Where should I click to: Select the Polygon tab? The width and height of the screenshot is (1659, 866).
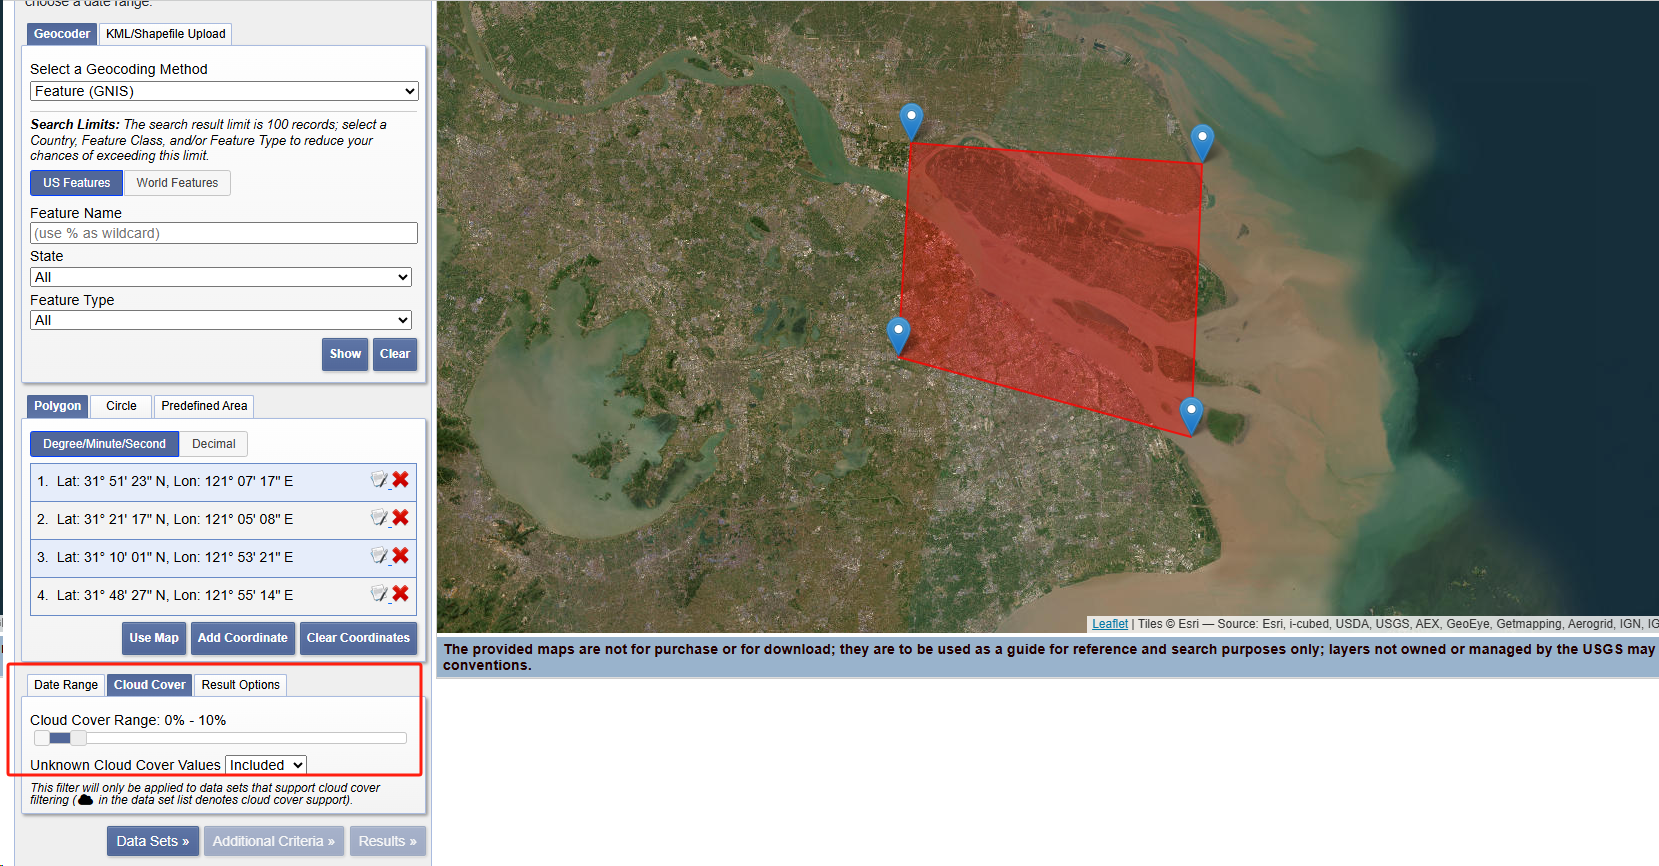point(57,406)
